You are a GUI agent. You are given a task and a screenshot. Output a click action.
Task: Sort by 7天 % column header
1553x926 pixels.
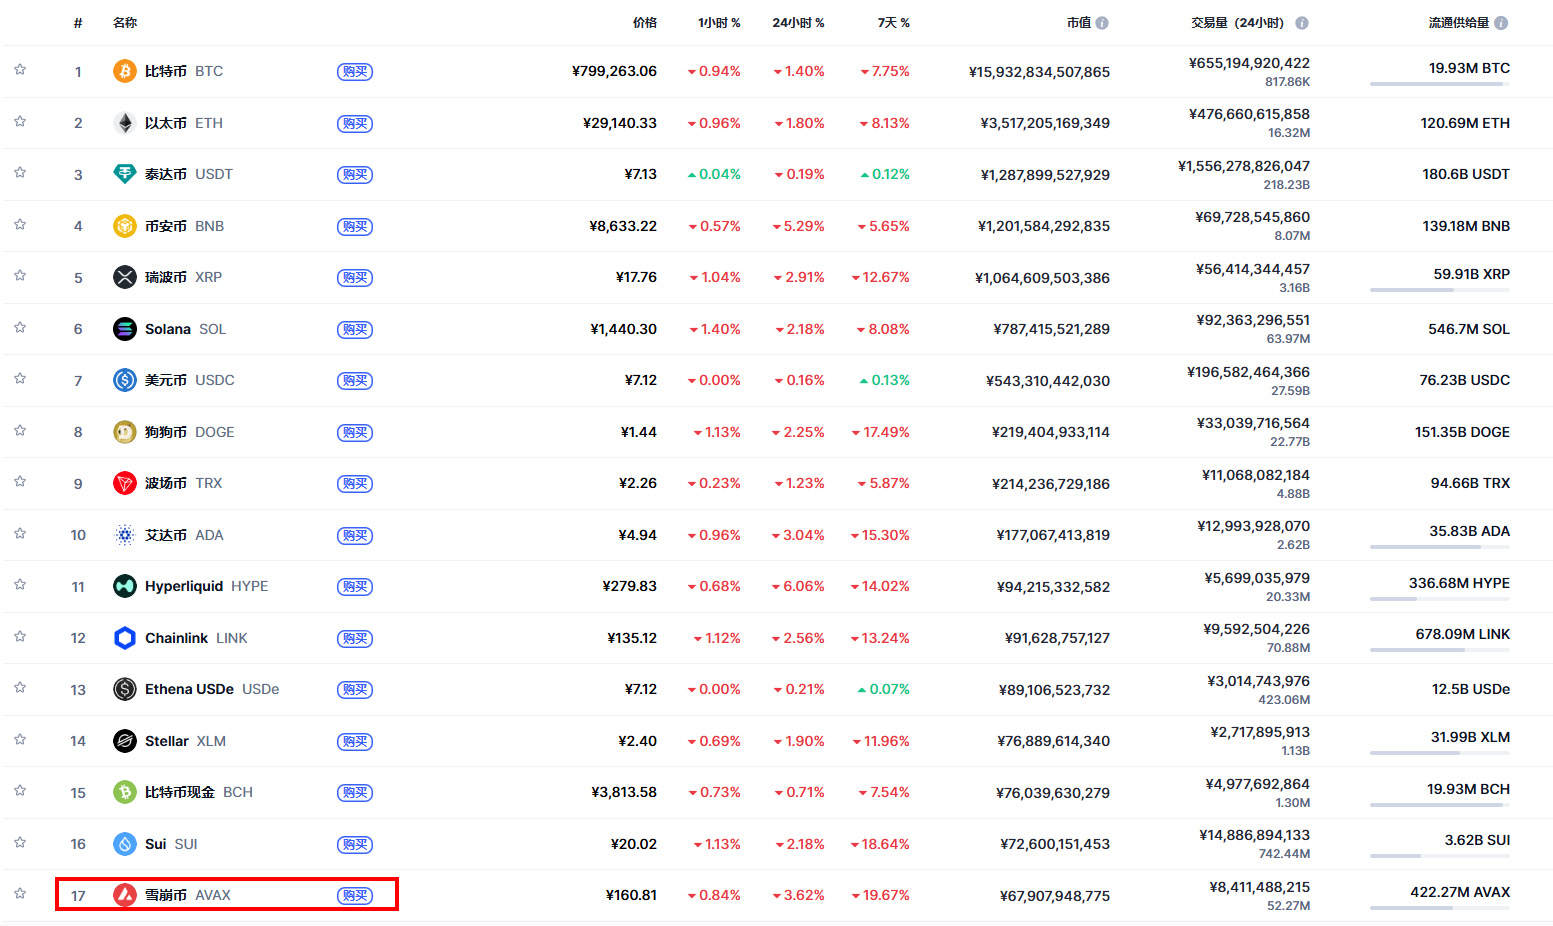click(893, 23)
